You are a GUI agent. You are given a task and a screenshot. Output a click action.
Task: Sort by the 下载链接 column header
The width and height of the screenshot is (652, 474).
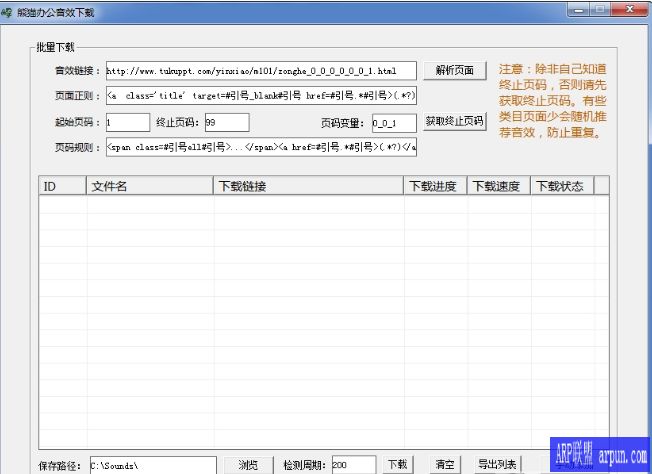coord(308,186)
